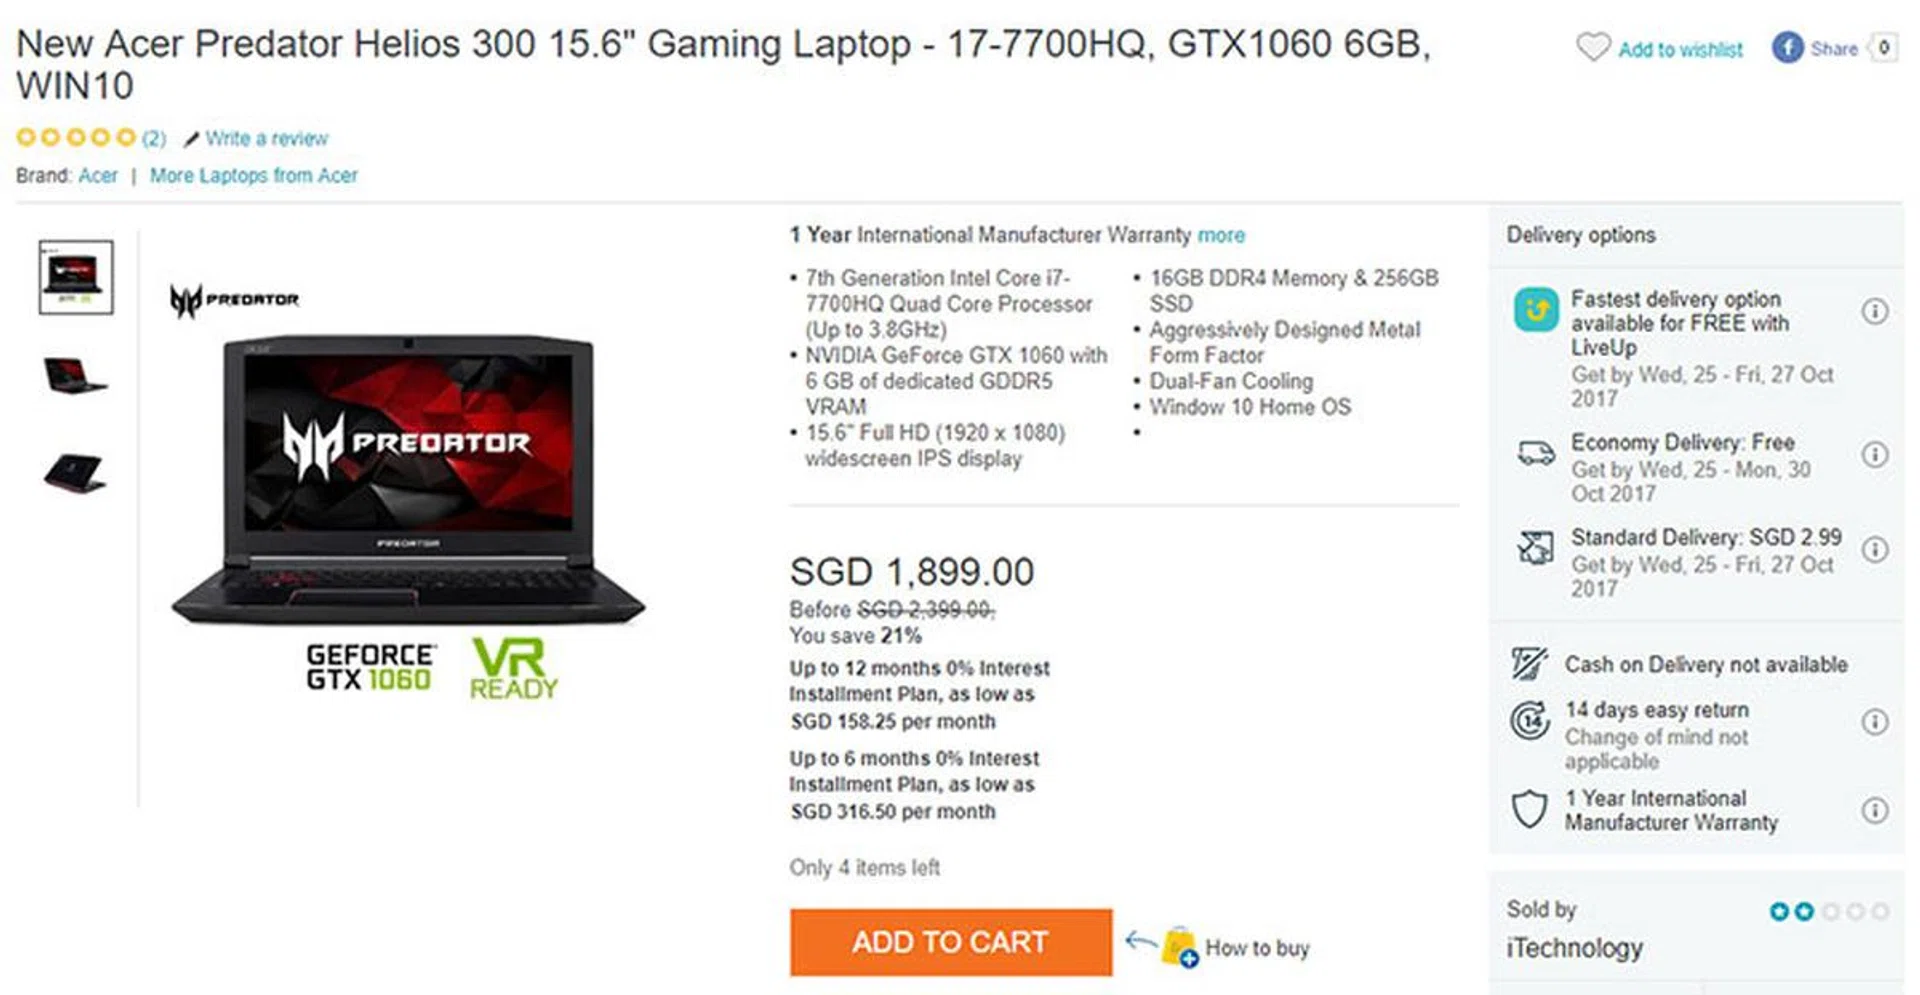The image size is (1920, 995).
Task: Click the heart wishlist icon
Action: click(1593, 47)
